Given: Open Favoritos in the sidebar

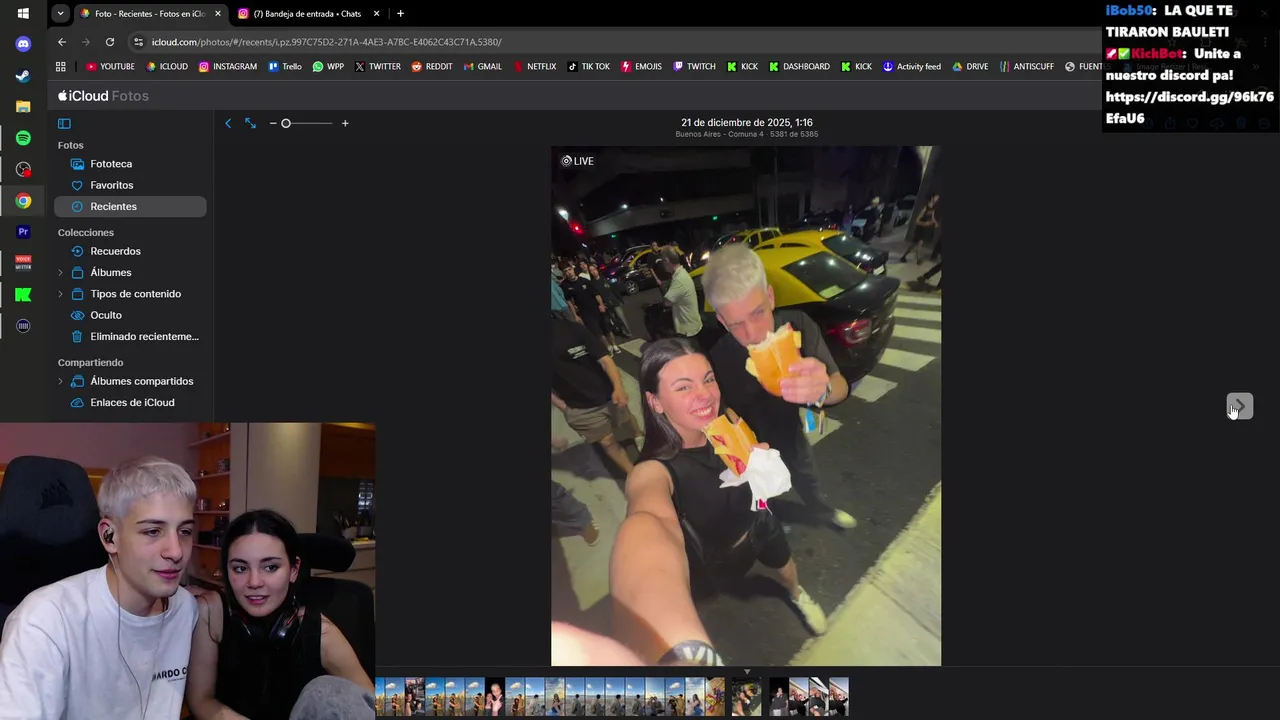Looking at the screenshot, I should tap(130, 185).
